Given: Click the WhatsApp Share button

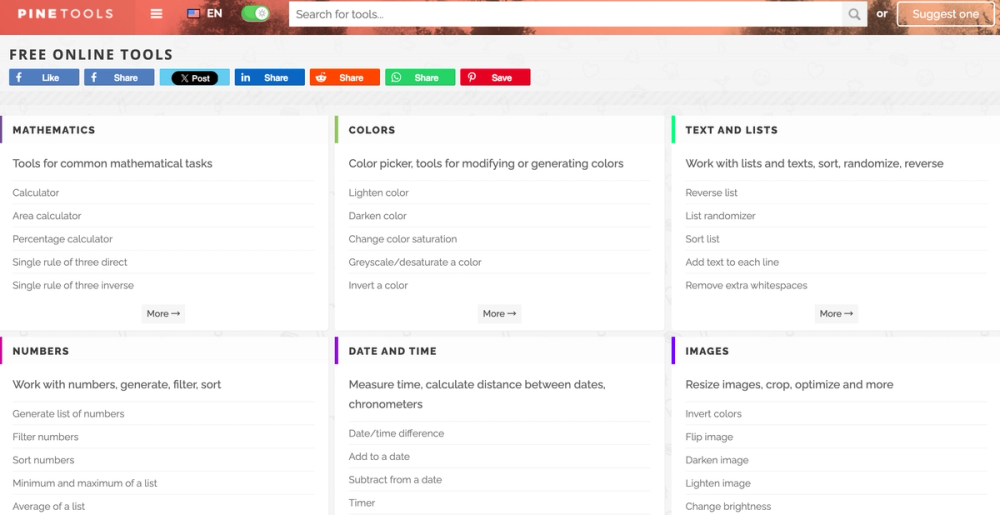Looking at the screenshot, I should coord(420,77).
